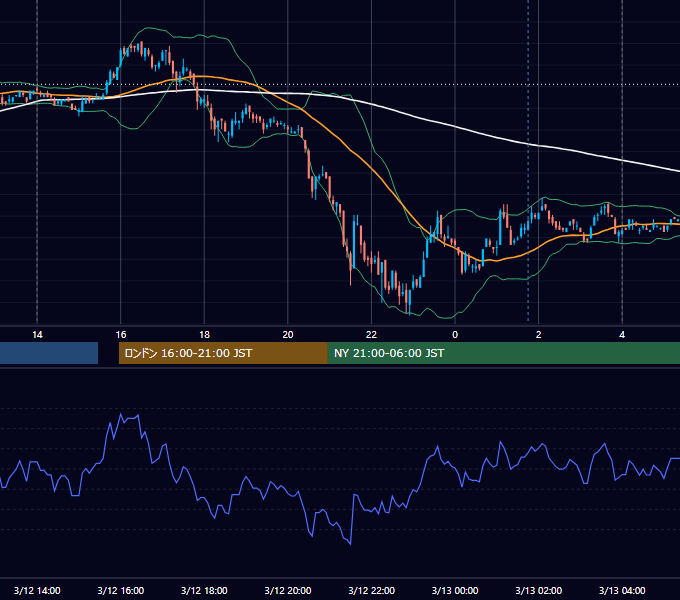Click the 20 hour label on upper axis
Screen dimensions: 680x600
pyautogui.click(x=288, y=335)
